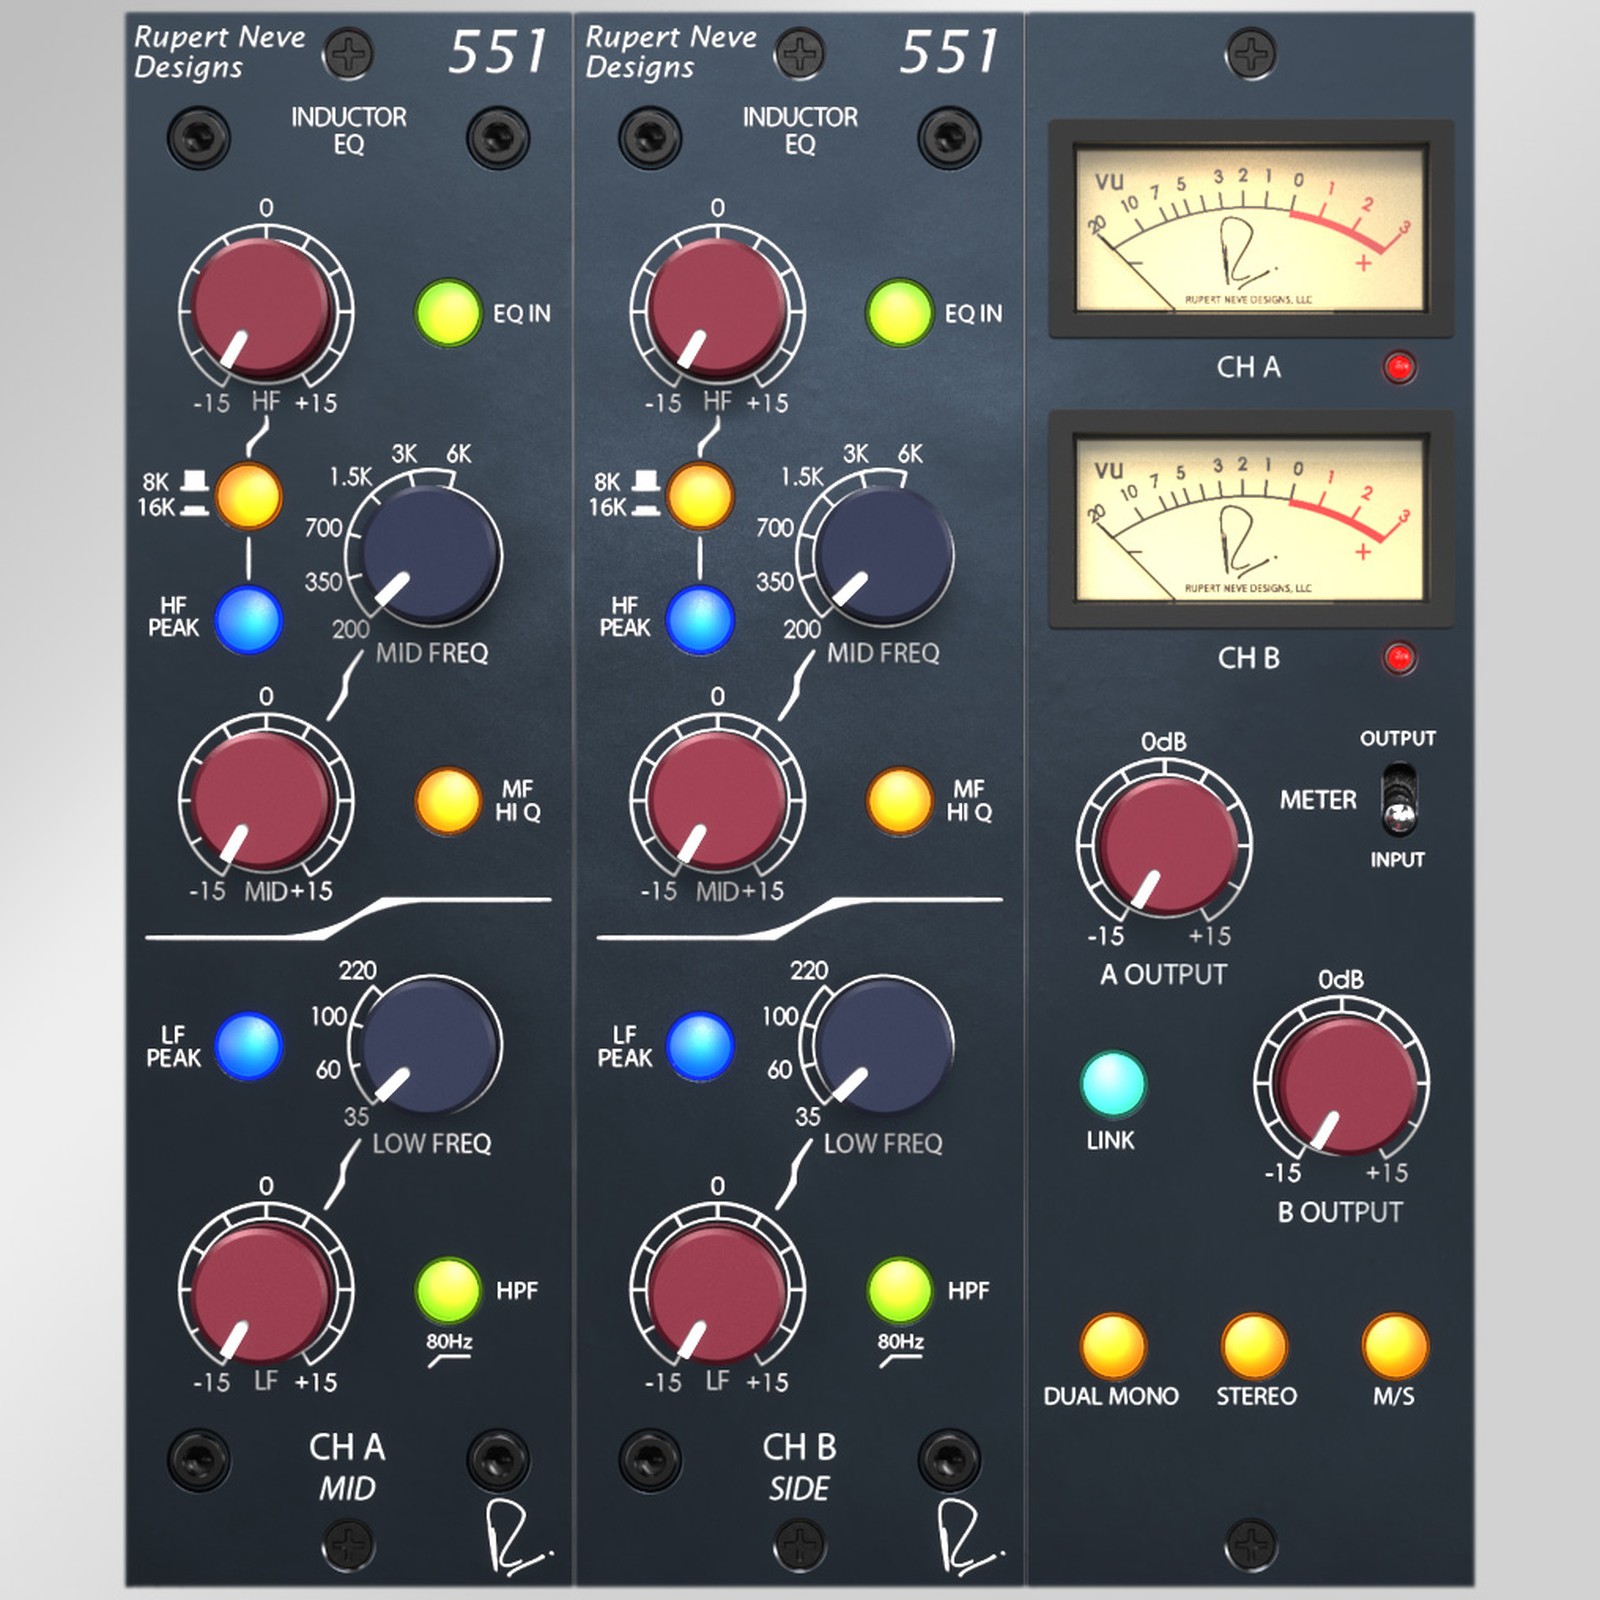Click the red clip LED beside CH A

tap(1399, 367)
